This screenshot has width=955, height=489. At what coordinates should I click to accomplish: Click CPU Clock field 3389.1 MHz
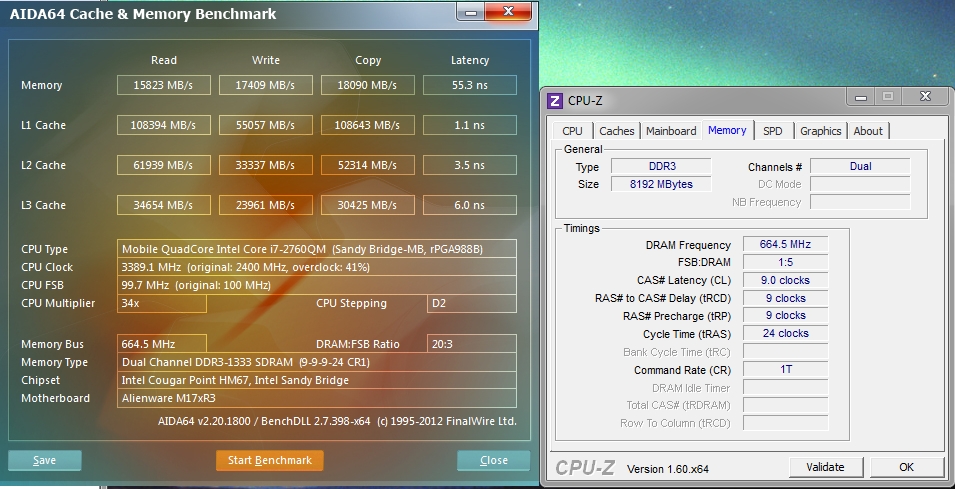(x=317, y=267)
